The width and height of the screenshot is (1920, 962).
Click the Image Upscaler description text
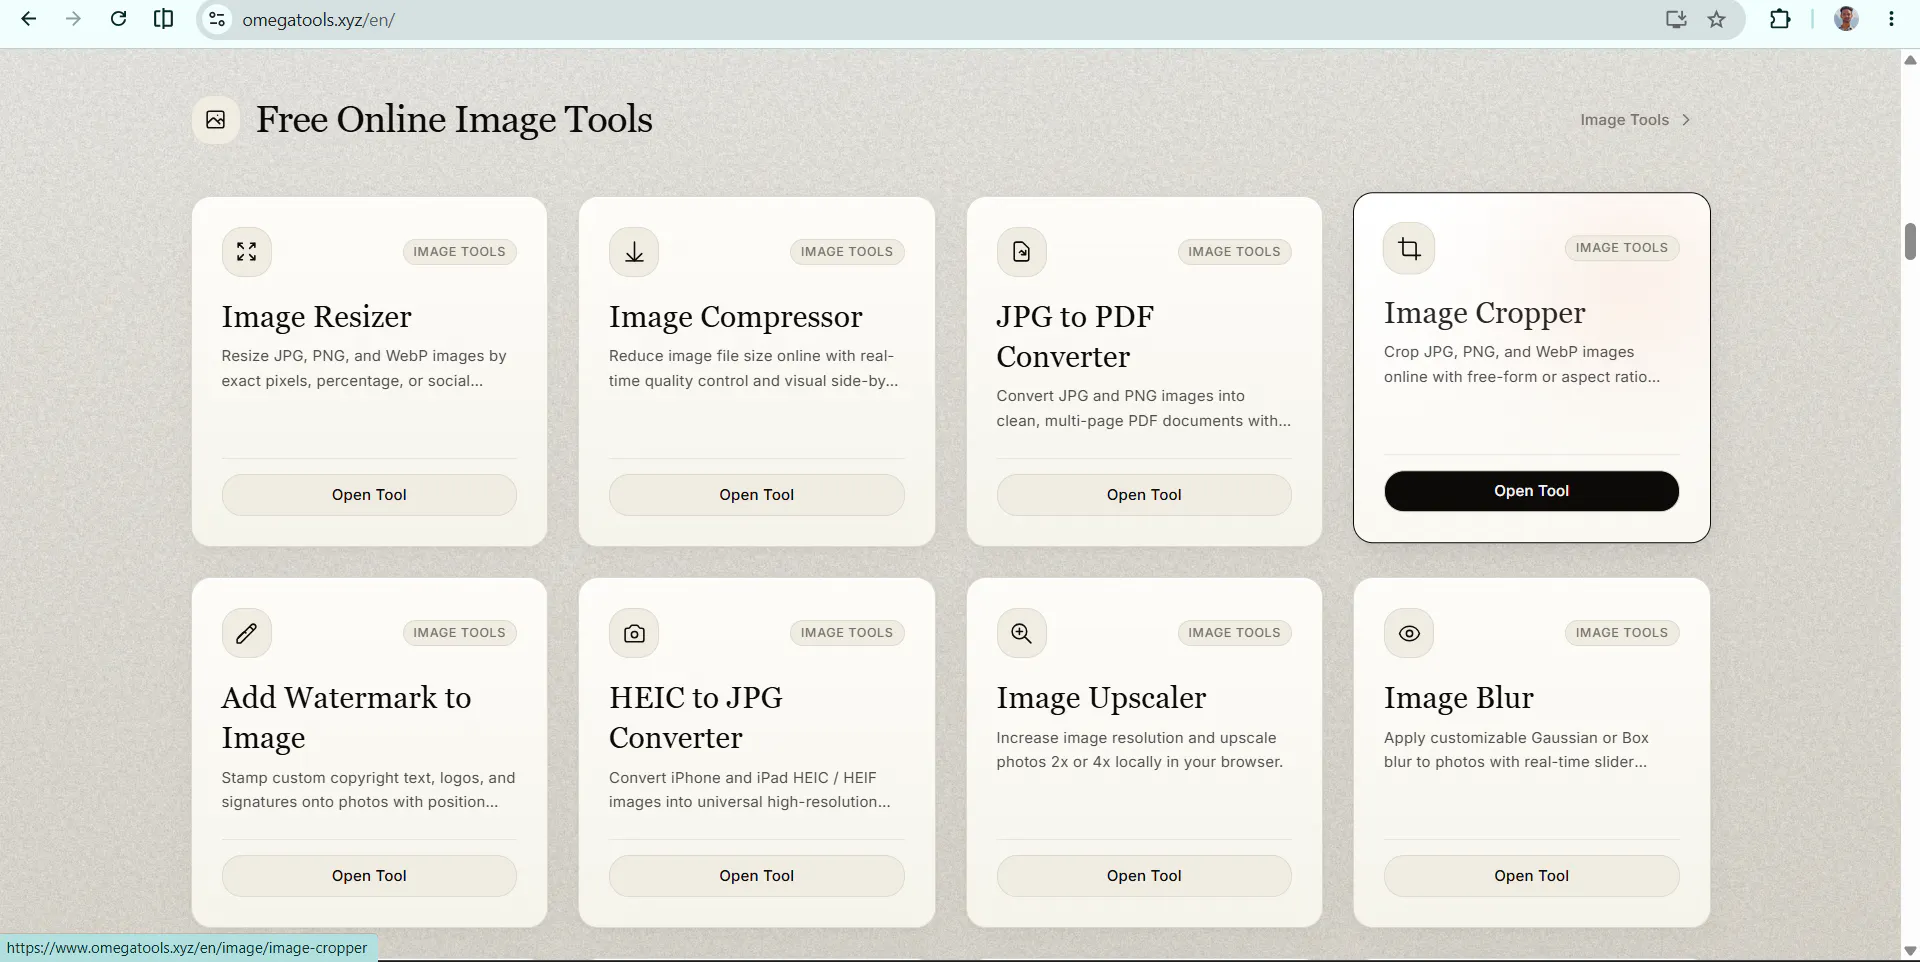click(1140, 750)
